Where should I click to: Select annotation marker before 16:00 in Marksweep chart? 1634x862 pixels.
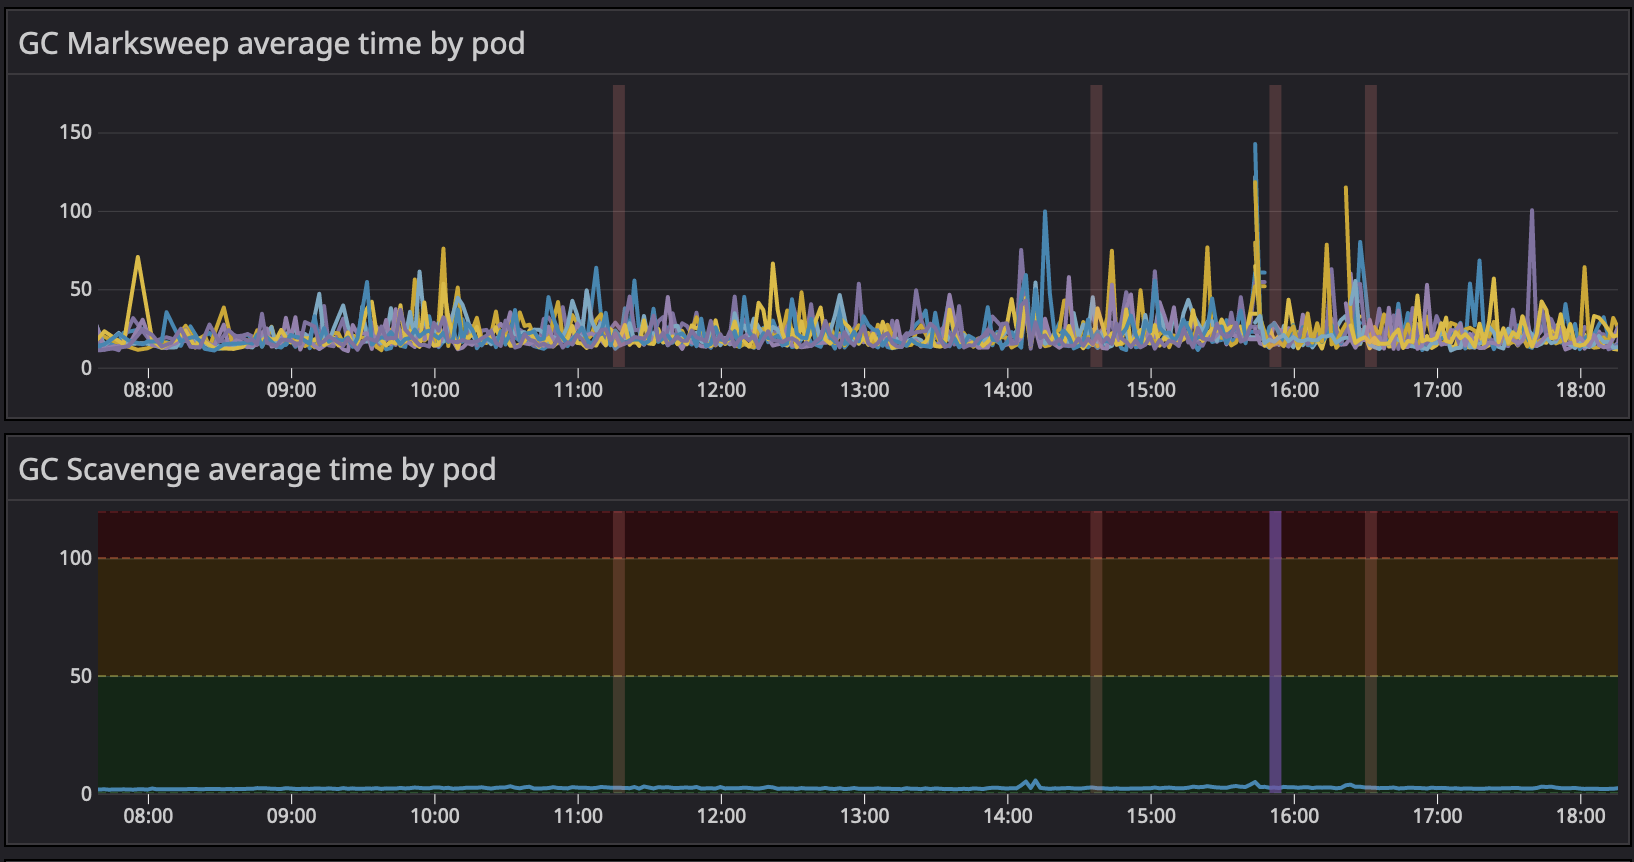1275,226
